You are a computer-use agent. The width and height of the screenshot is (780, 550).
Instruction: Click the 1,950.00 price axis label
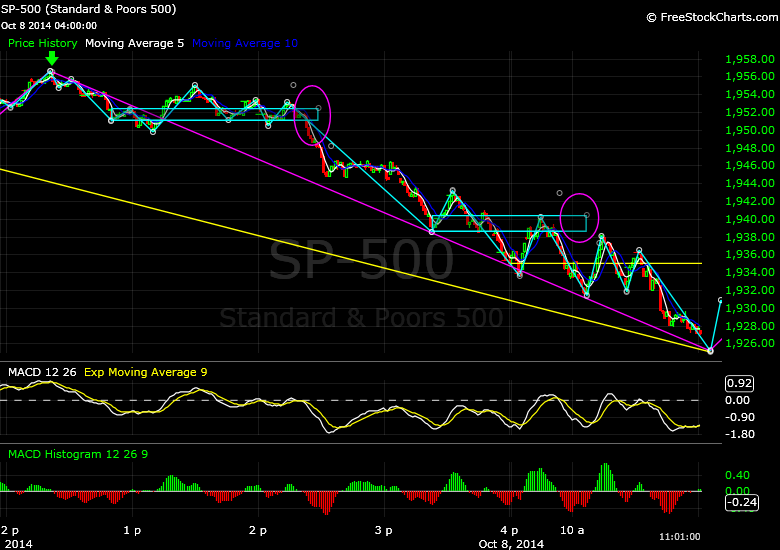pyautogui.click(x=750, y=130)
